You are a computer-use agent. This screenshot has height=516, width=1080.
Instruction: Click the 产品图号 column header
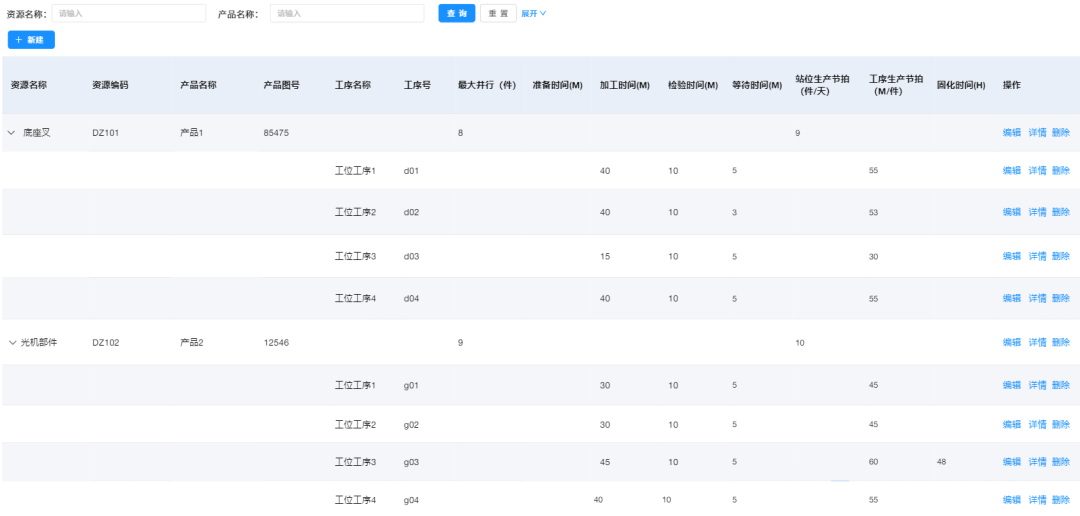click(x=282, y=85)
